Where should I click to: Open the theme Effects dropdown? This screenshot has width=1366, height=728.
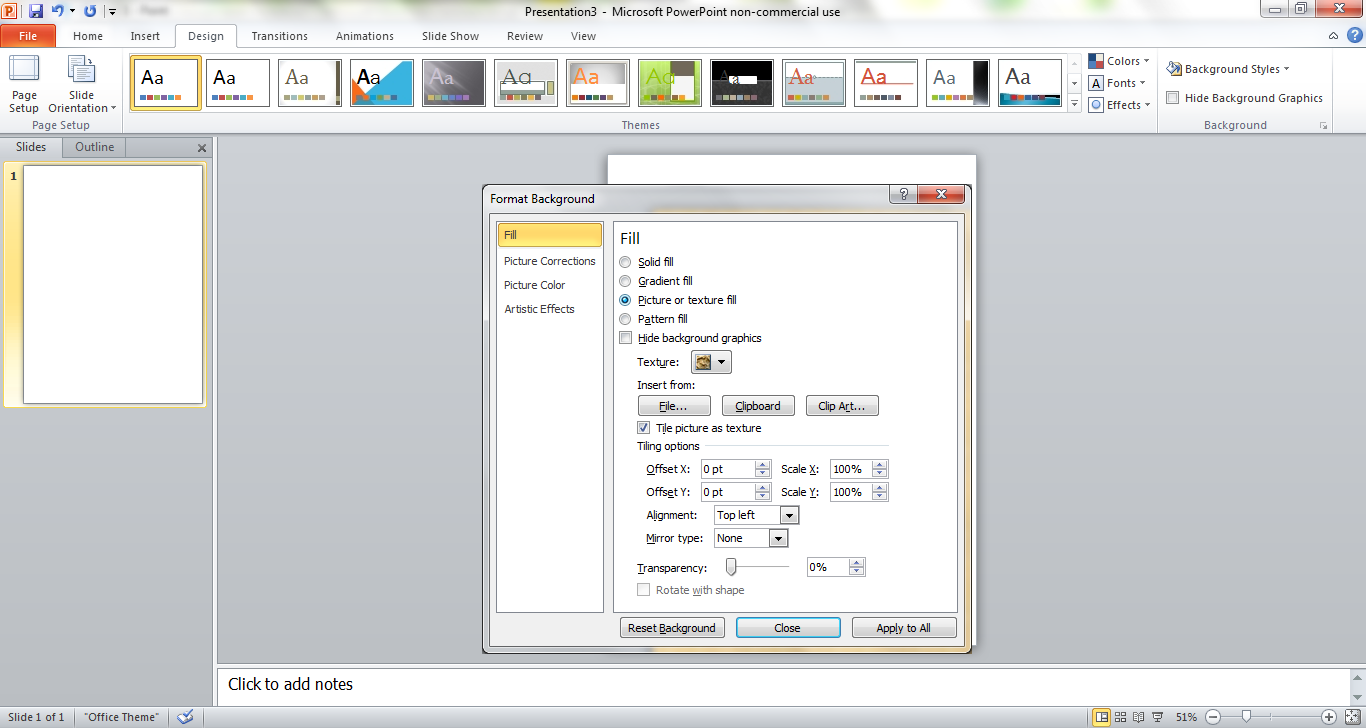tap(1119, 105)
